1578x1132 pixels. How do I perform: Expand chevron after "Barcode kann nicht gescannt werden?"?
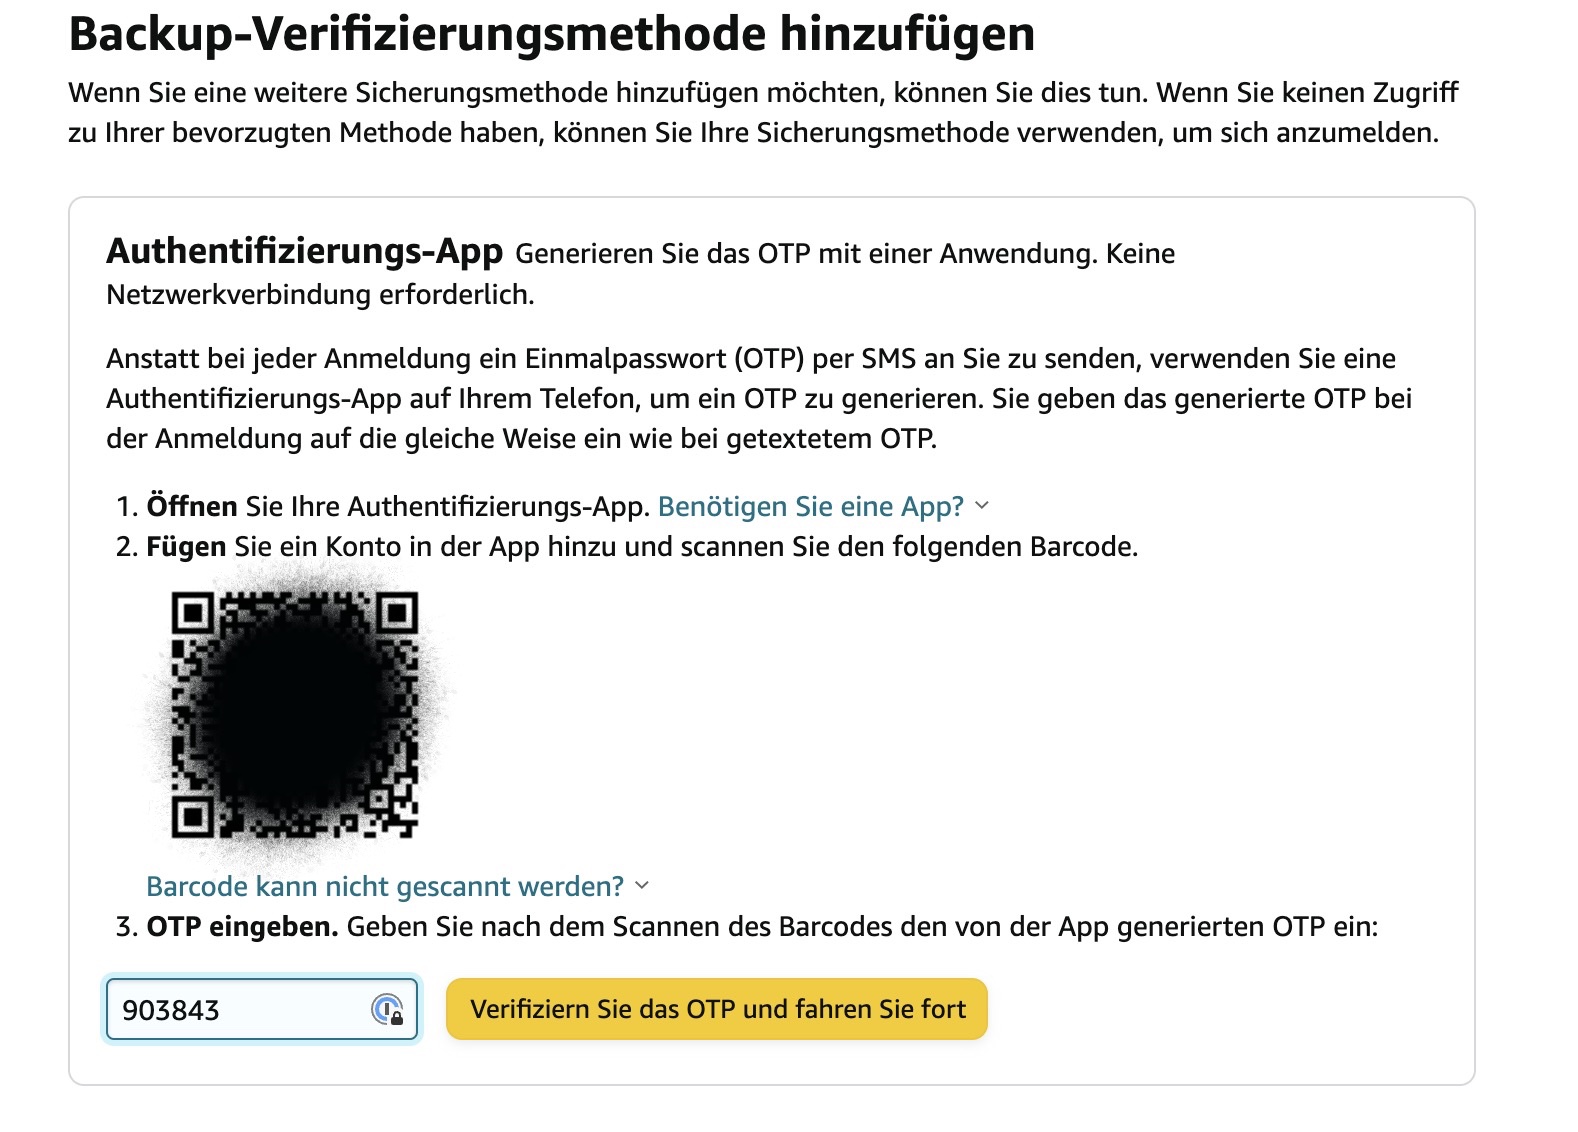642,886
